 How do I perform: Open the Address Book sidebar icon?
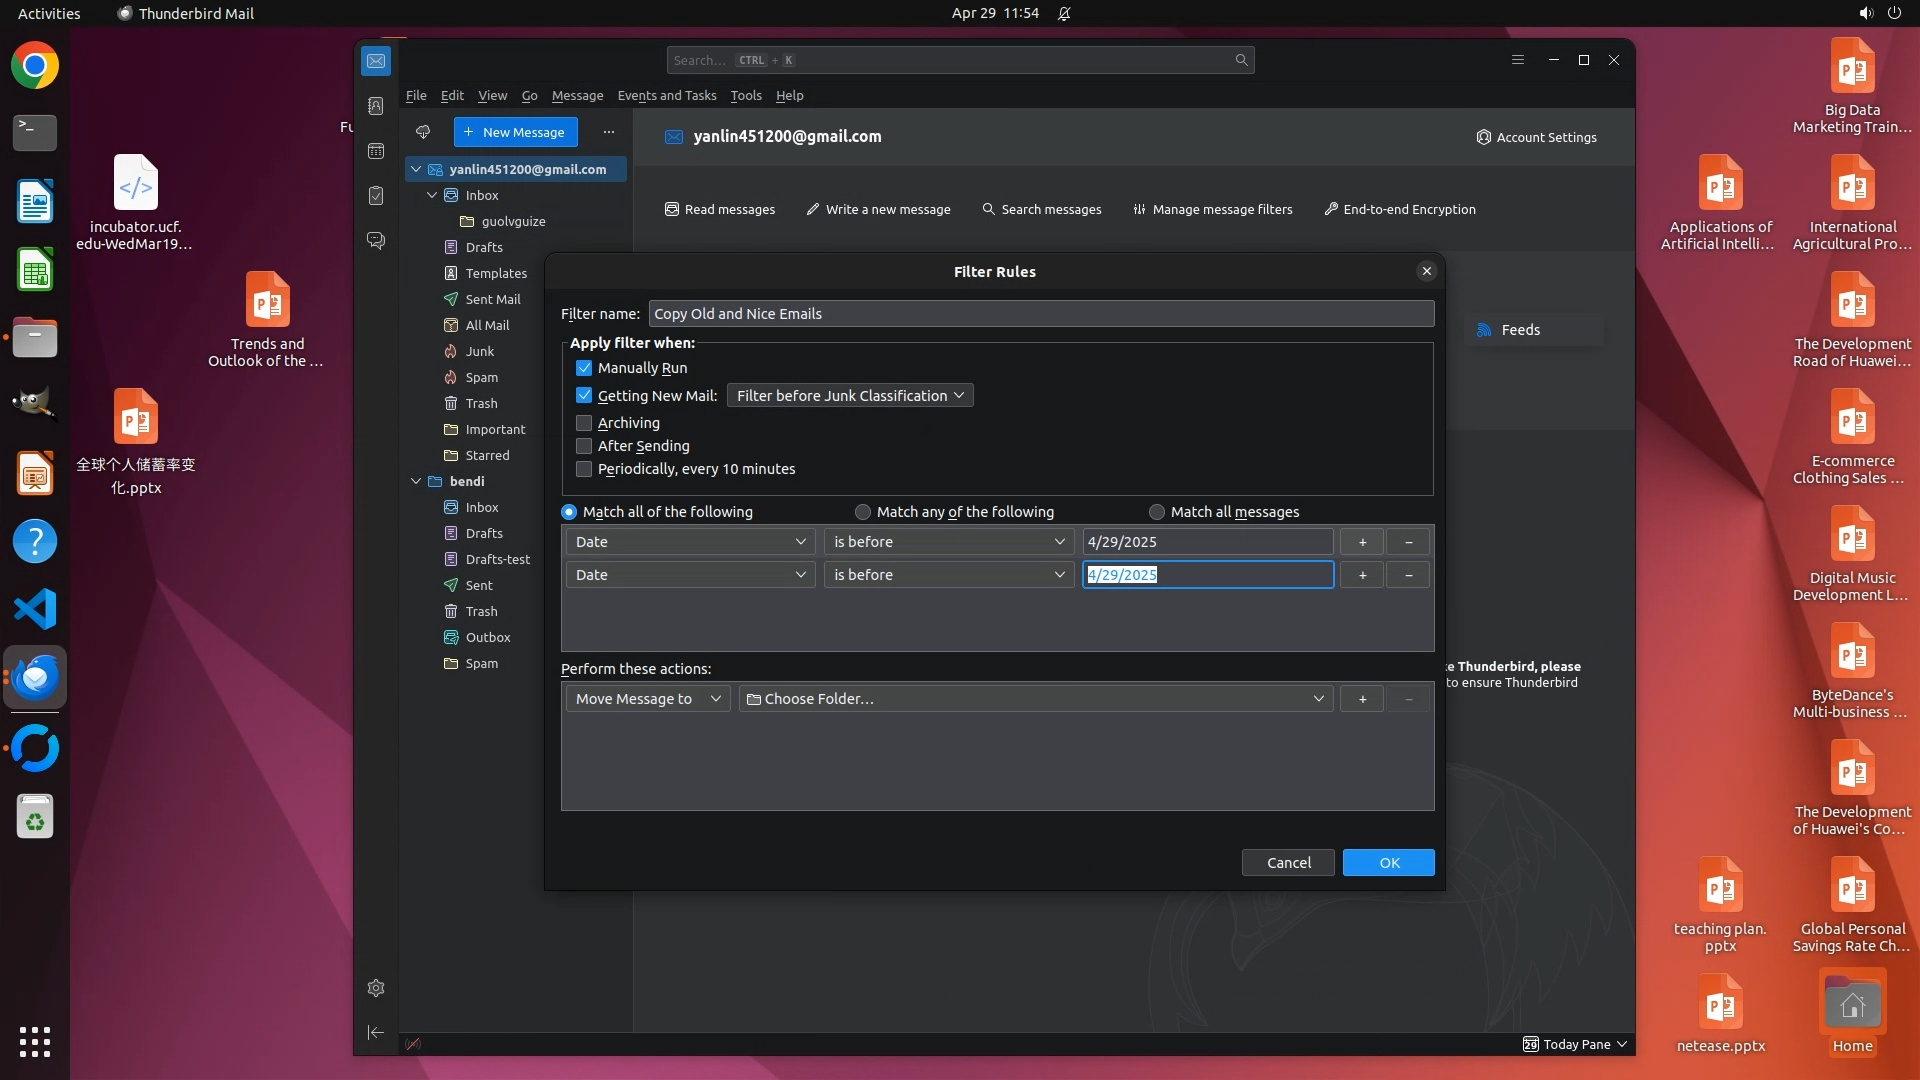coord(376,106)
